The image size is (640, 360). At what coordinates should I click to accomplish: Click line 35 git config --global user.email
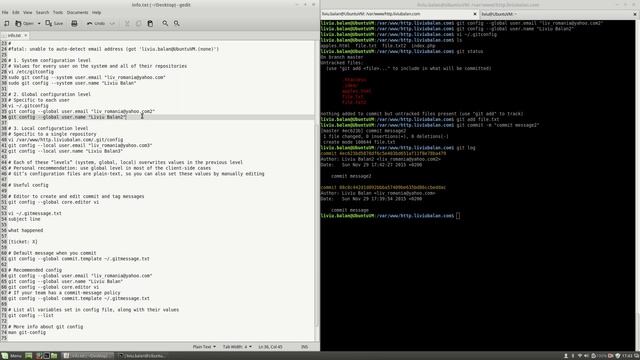click(x=81, y=111)
